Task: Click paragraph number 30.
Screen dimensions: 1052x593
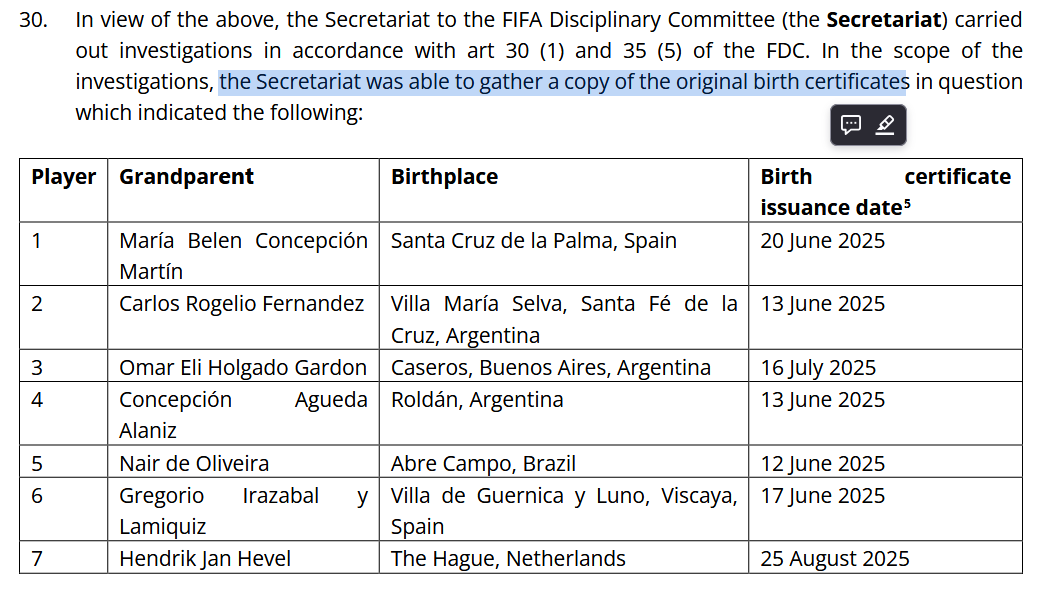Action: [34, 20]
